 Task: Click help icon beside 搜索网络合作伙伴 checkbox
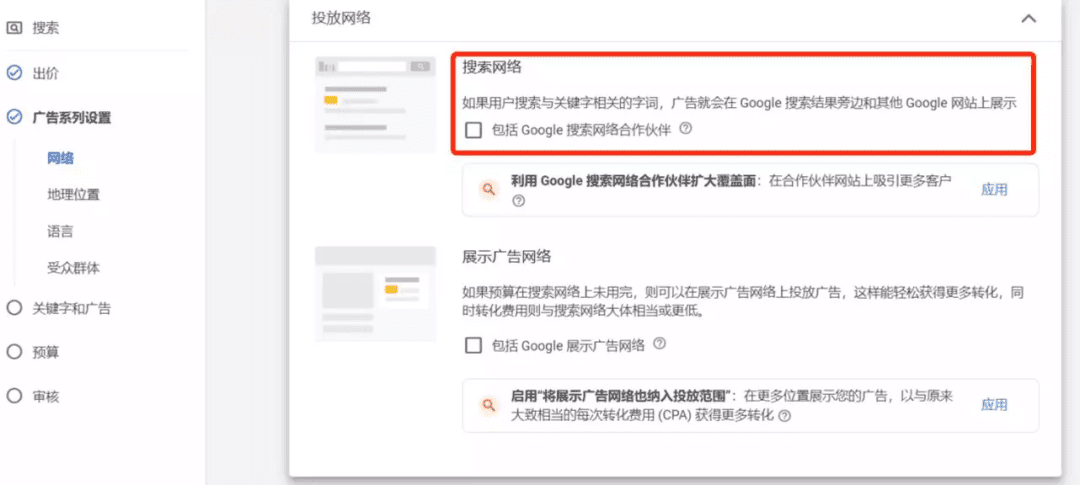(x=686, y=129)
